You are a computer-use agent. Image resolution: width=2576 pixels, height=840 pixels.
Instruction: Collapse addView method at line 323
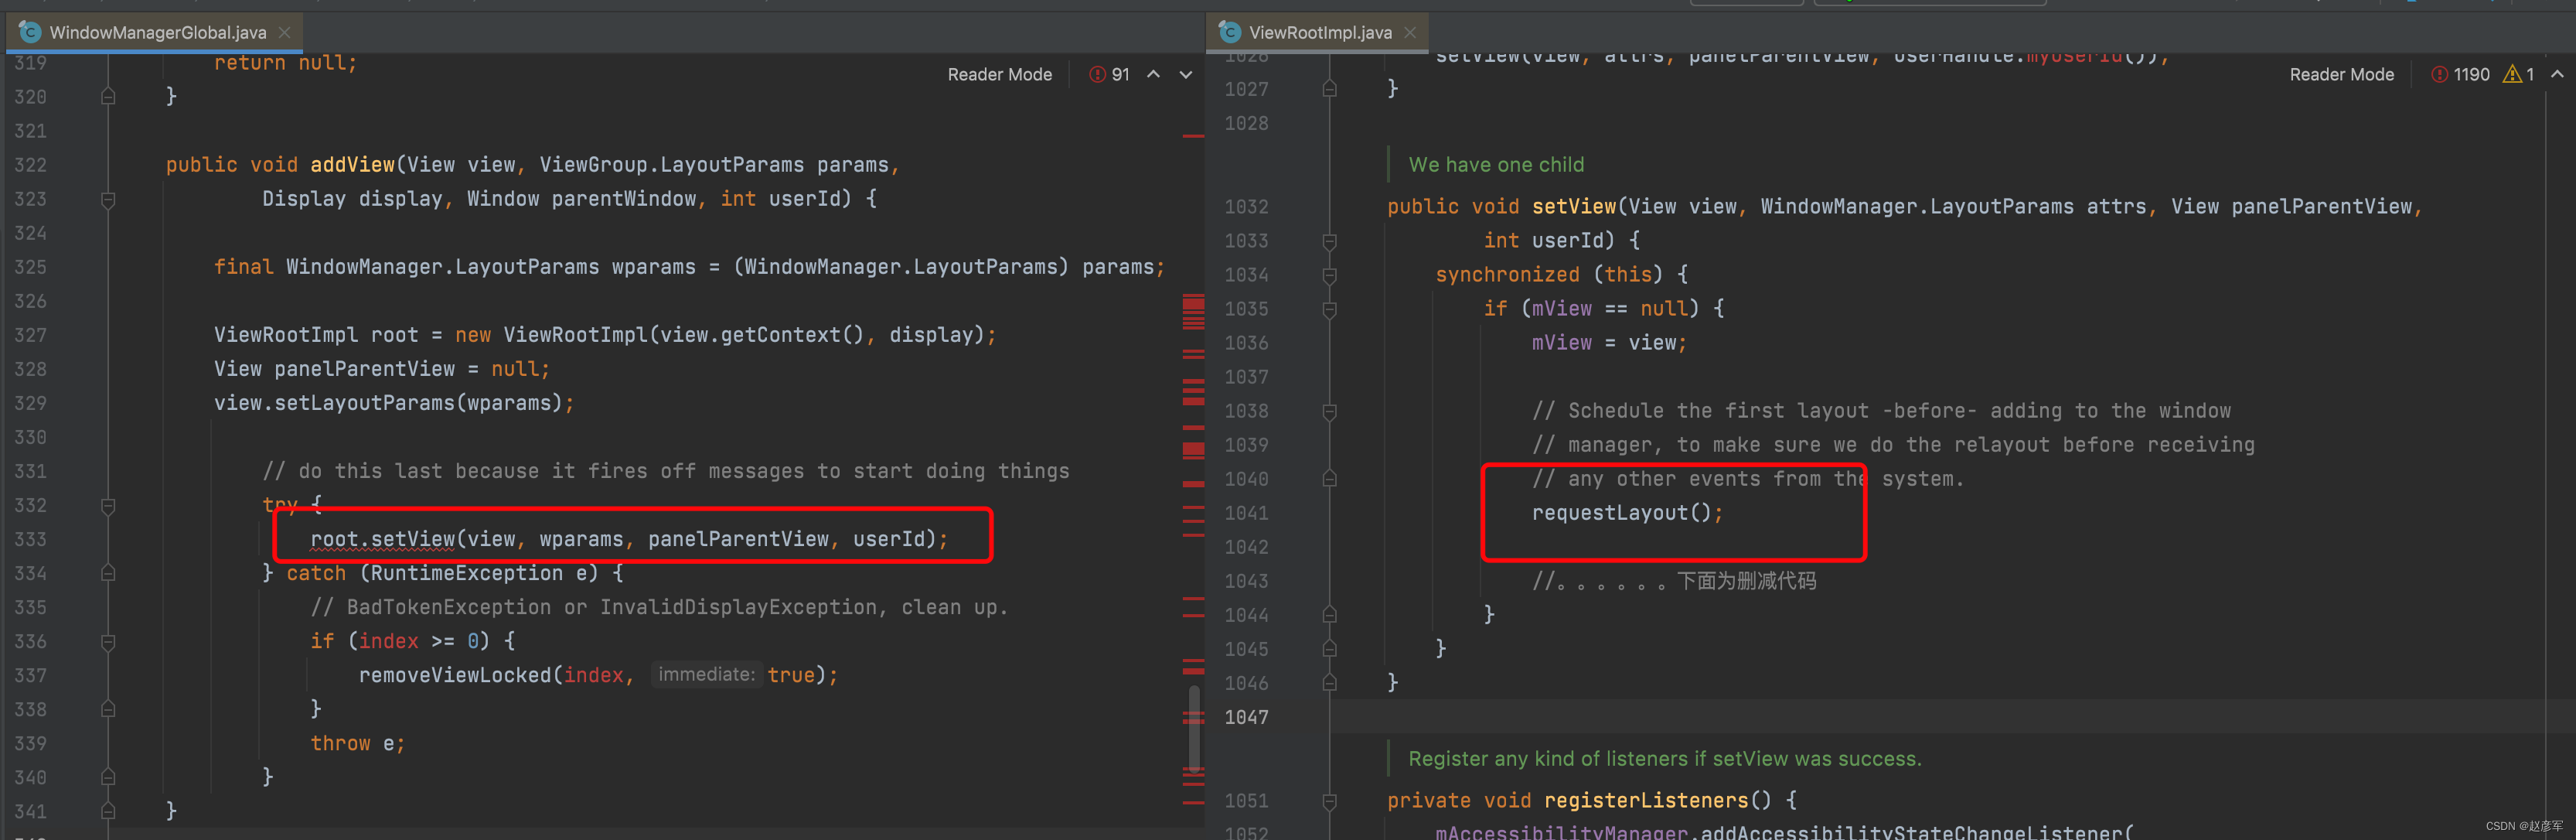pyautogui.click(x=108, y=199)
